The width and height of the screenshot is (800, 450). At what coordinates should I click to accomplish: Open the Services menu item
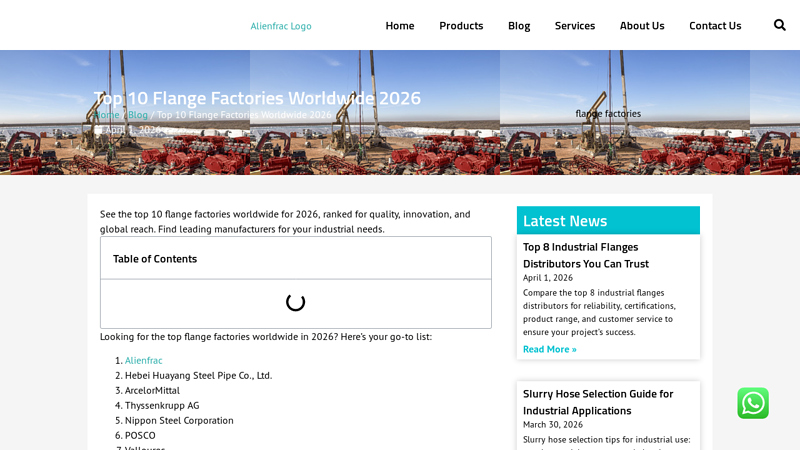click(x=575, y=25)
